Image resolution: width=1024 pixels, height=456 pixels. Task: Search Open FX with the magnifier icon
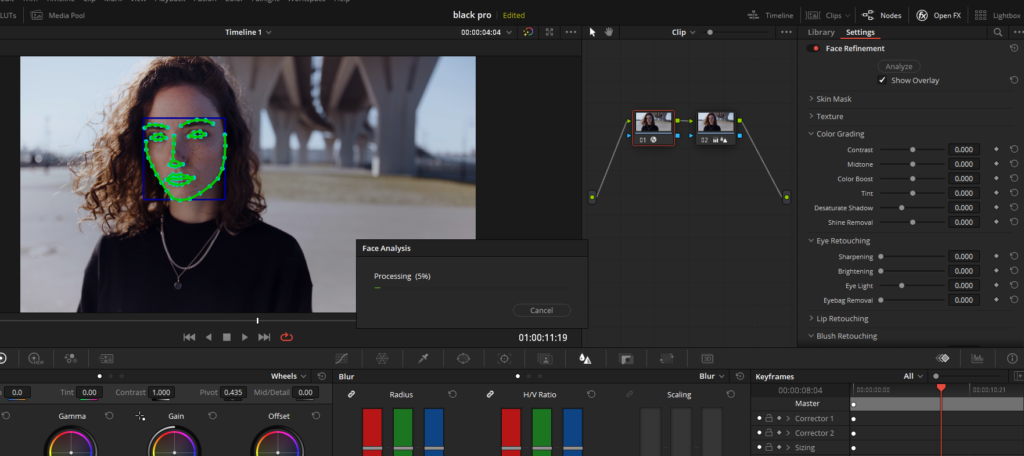[998, 32]
